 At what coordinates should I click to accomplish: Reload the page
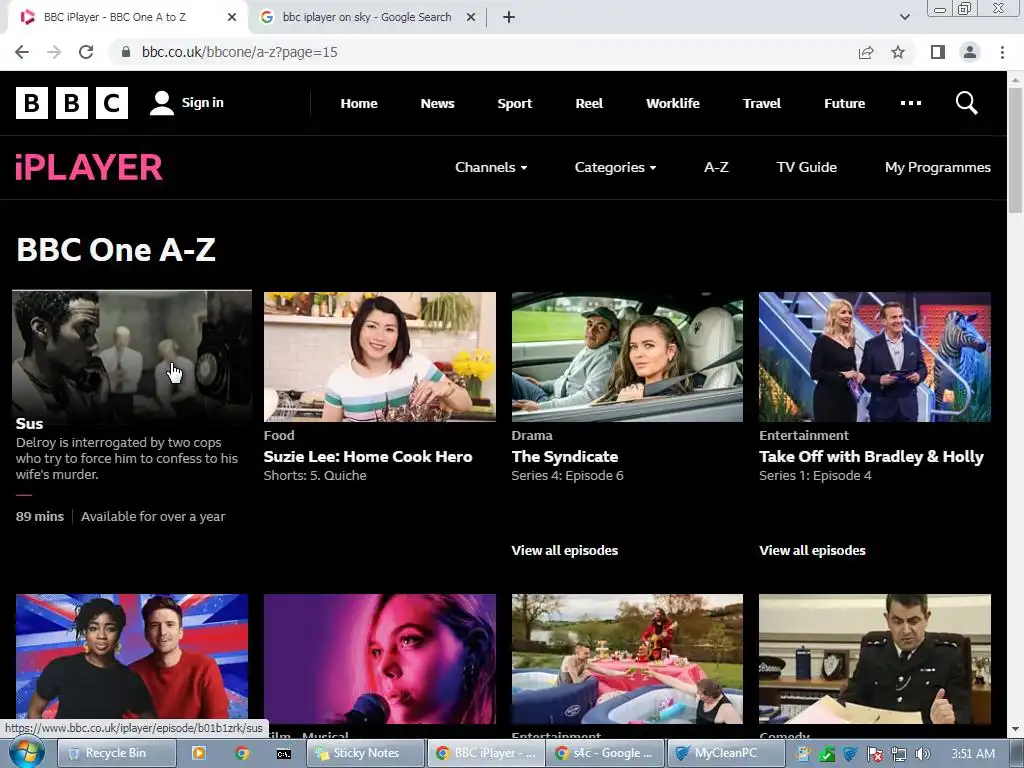[86, 52]
